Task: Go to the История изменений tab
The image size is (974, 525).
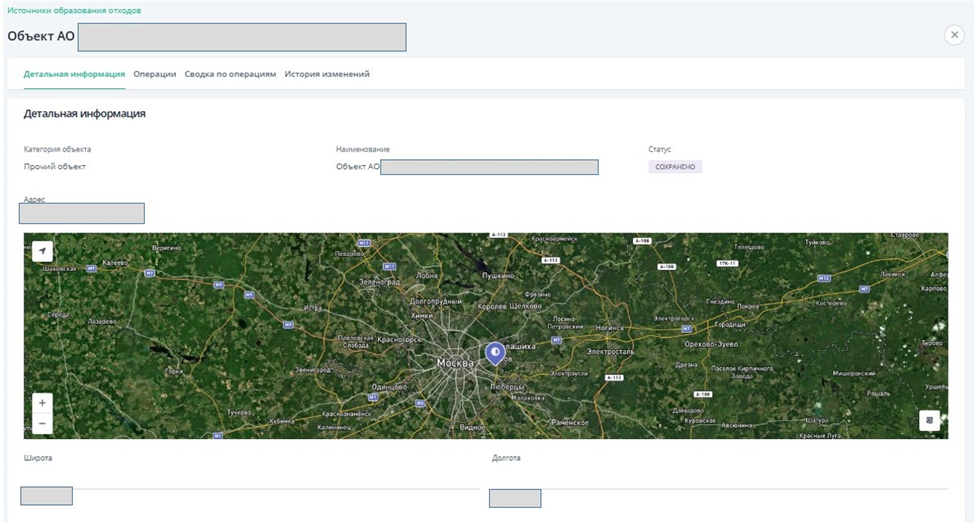Action: (x=327, y=74)
